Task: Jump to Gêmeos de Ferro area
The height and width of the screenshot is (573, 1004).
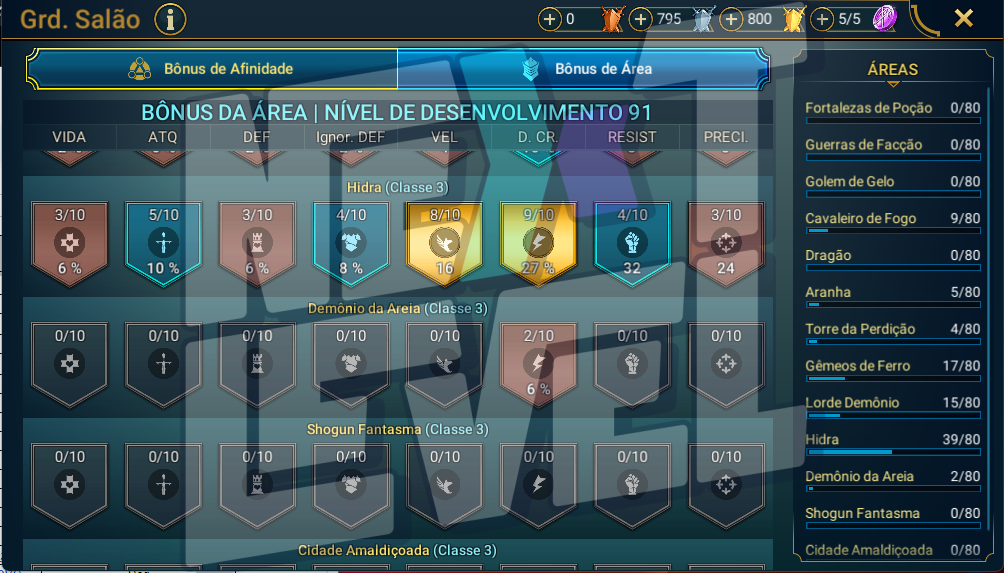Action: click(893, 368)
